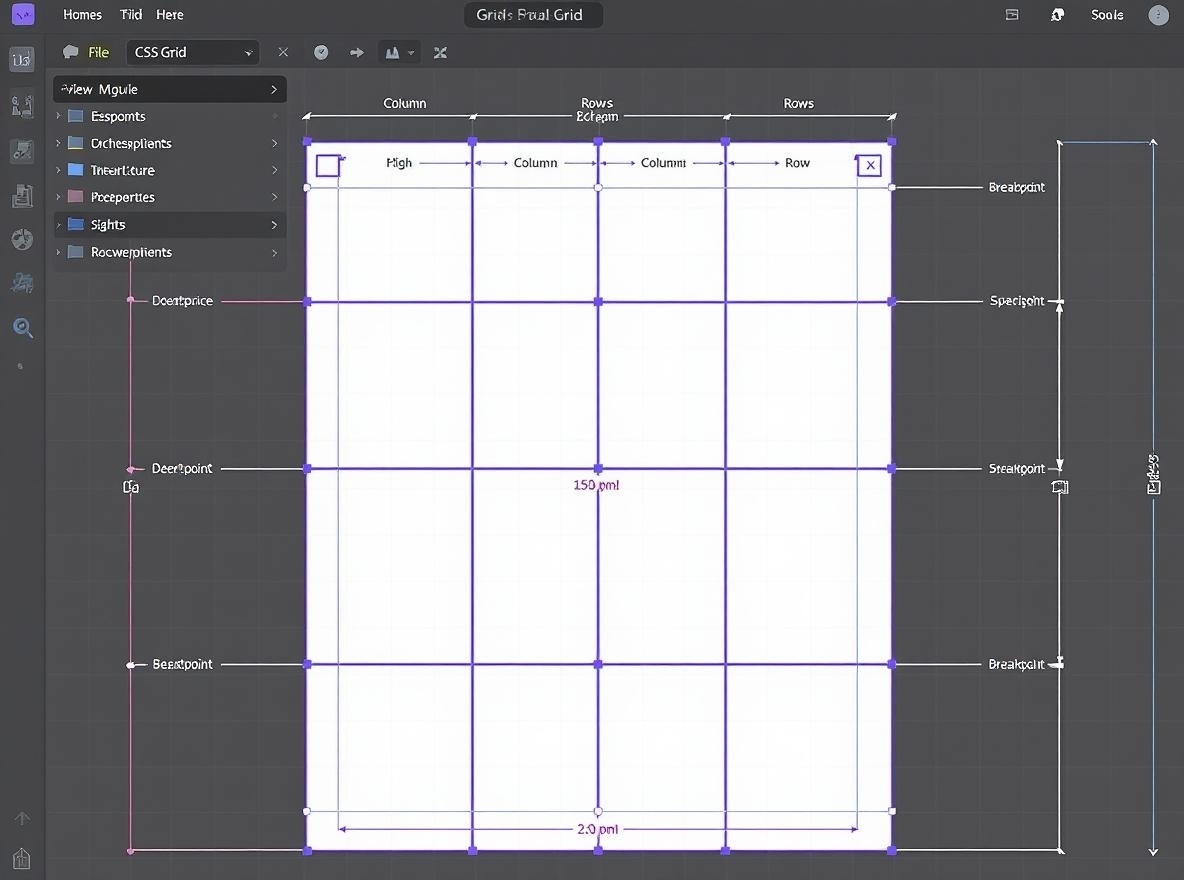Click the purple app logo
1184x880 pixels.
click(x=23, y=14)
